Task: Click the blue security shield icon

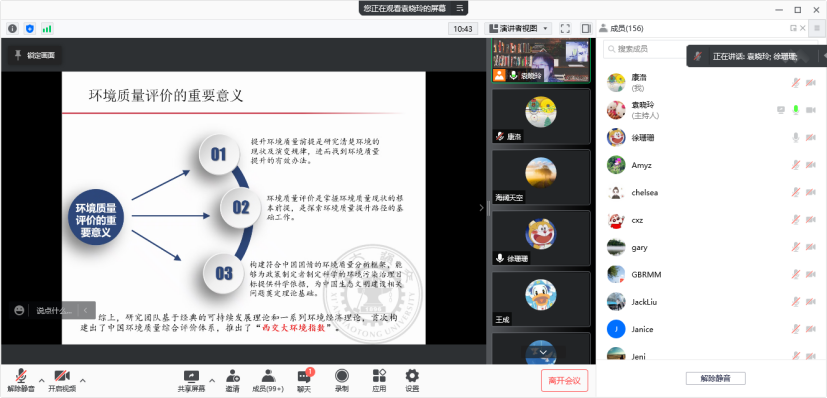Action: coord(30,28)
